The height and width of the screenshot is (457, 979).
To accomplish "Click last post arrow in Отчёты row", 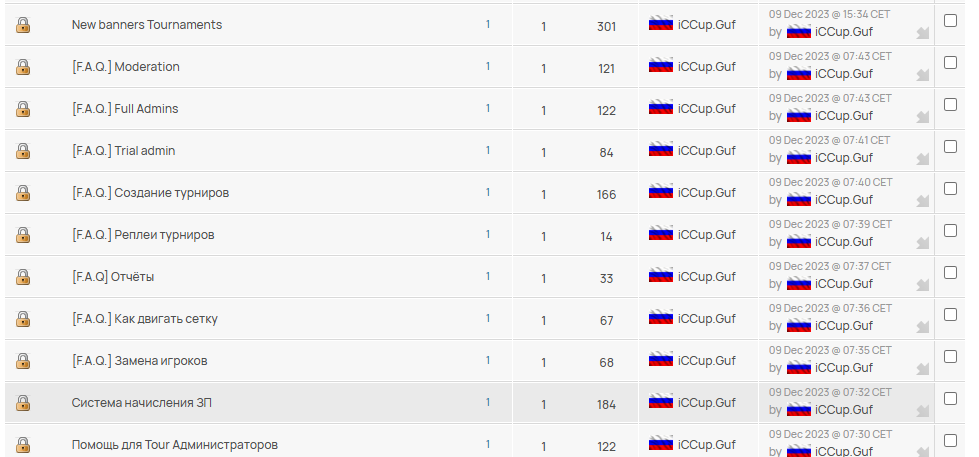I will tap(922, 286).
